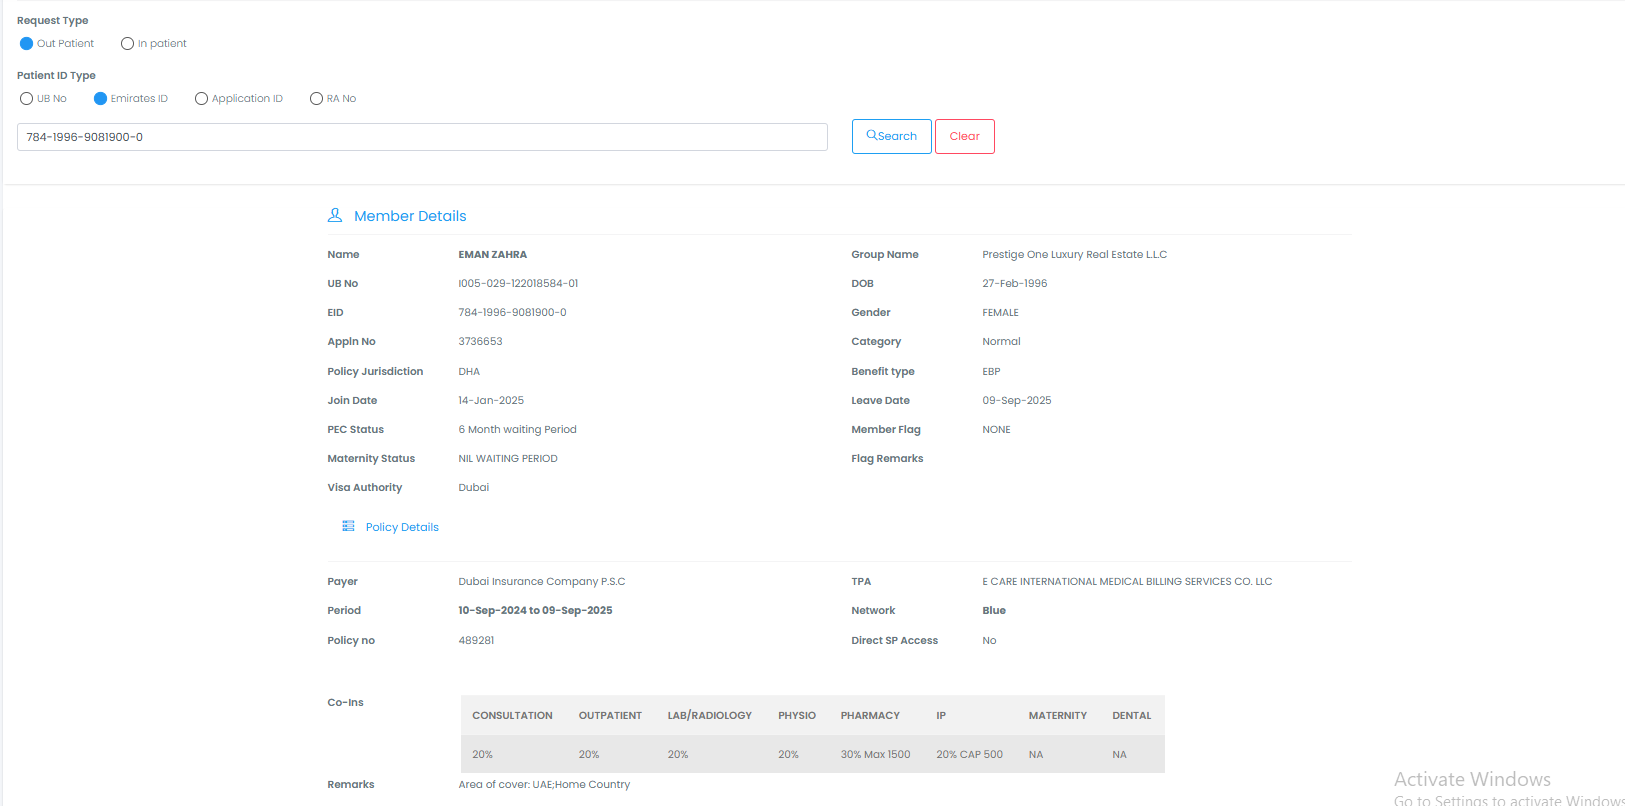This screenshot has height=806, width=1625.
Task: Click the MATERNITY column header
Action: click(1057, 716)
